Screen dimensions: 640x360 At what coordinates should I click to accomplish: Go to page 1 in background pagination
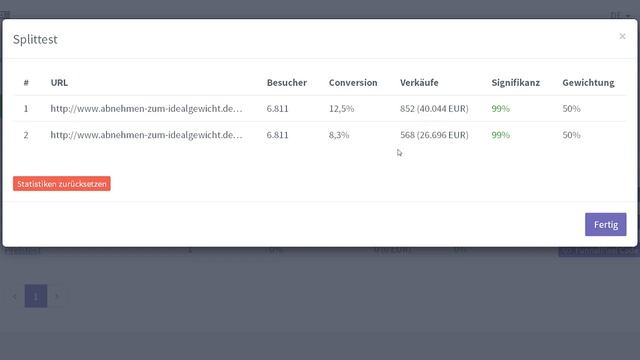tap(36, 296)
